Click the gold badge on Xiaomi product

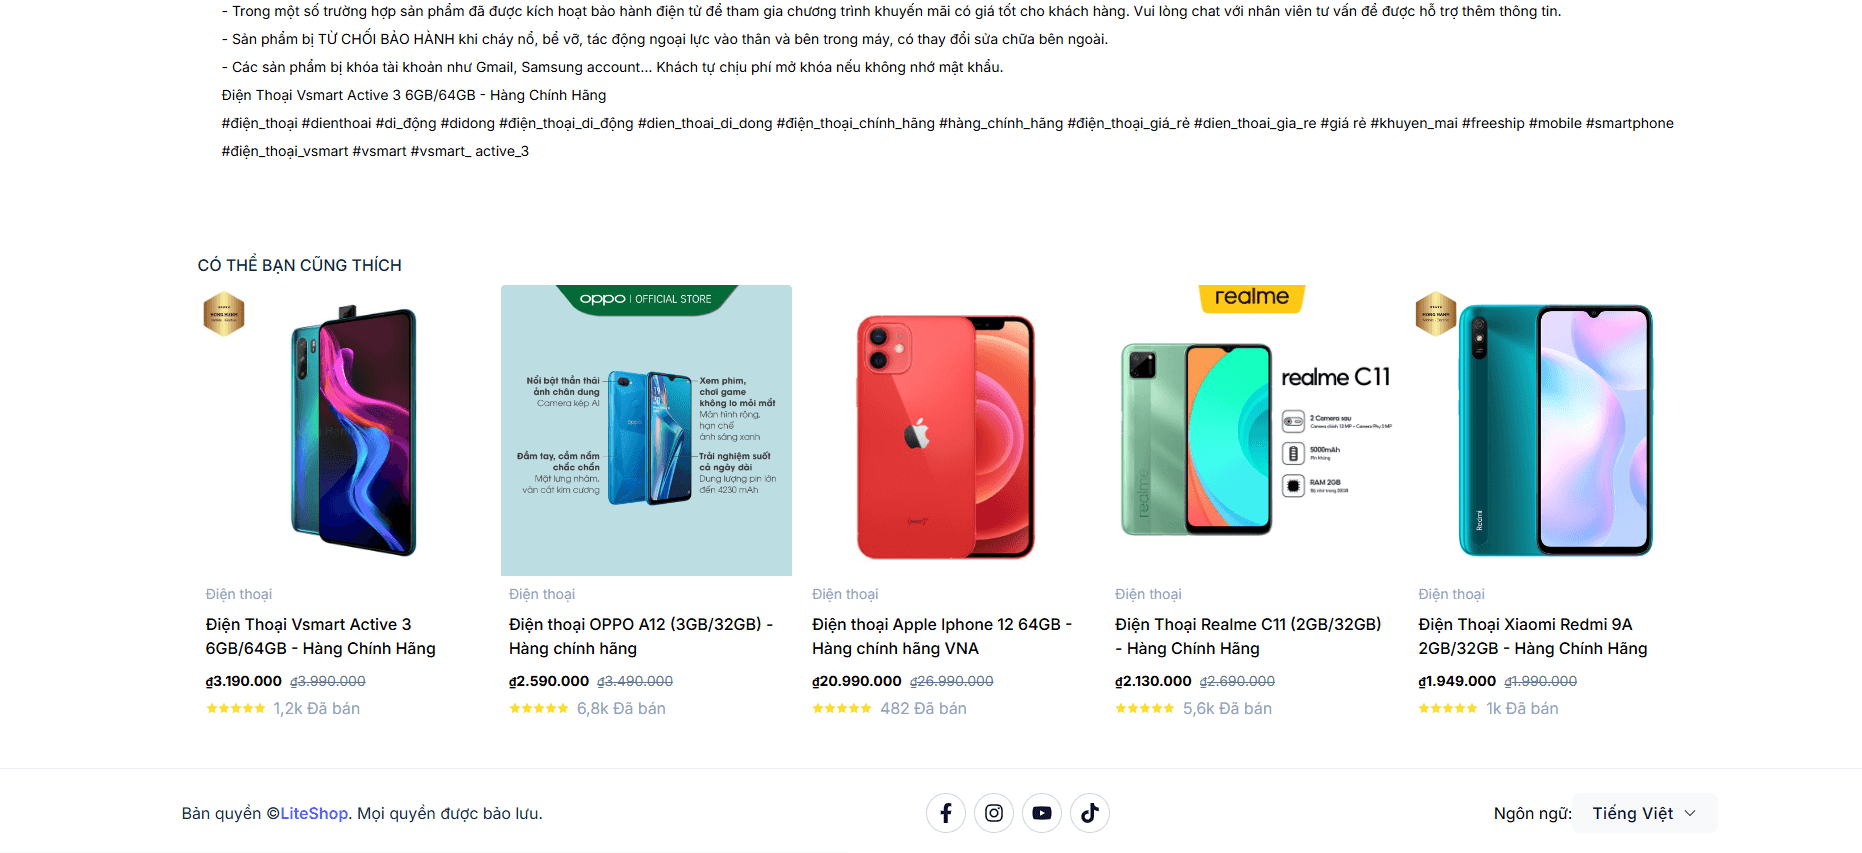pos(1436,314)
